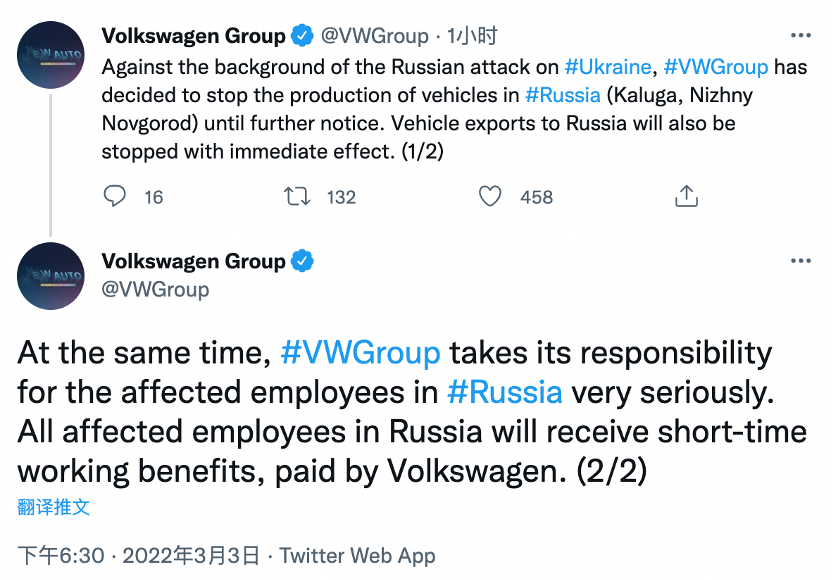Click the retweet icon with 132 retweets
This screenshot has width=832, height=580.
[298, 196]
